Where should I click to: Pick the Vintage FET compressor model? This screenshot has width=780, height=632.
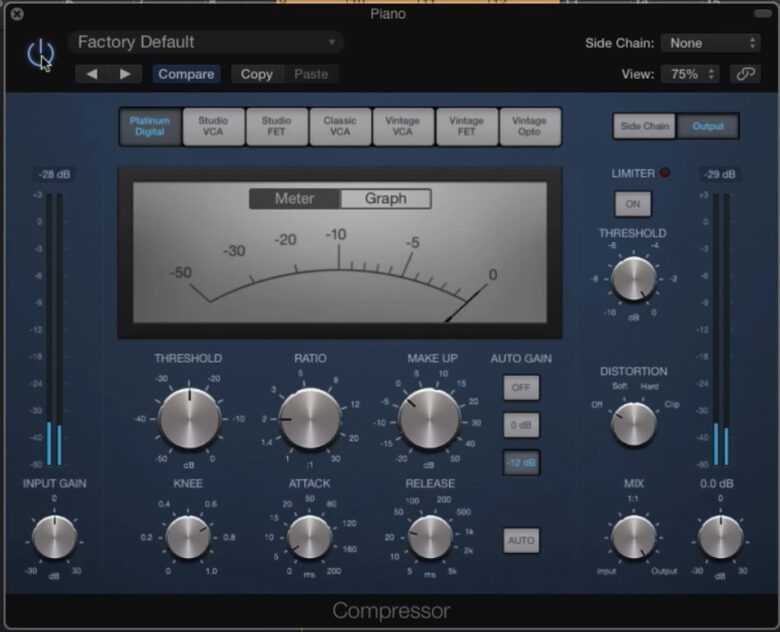466,127
